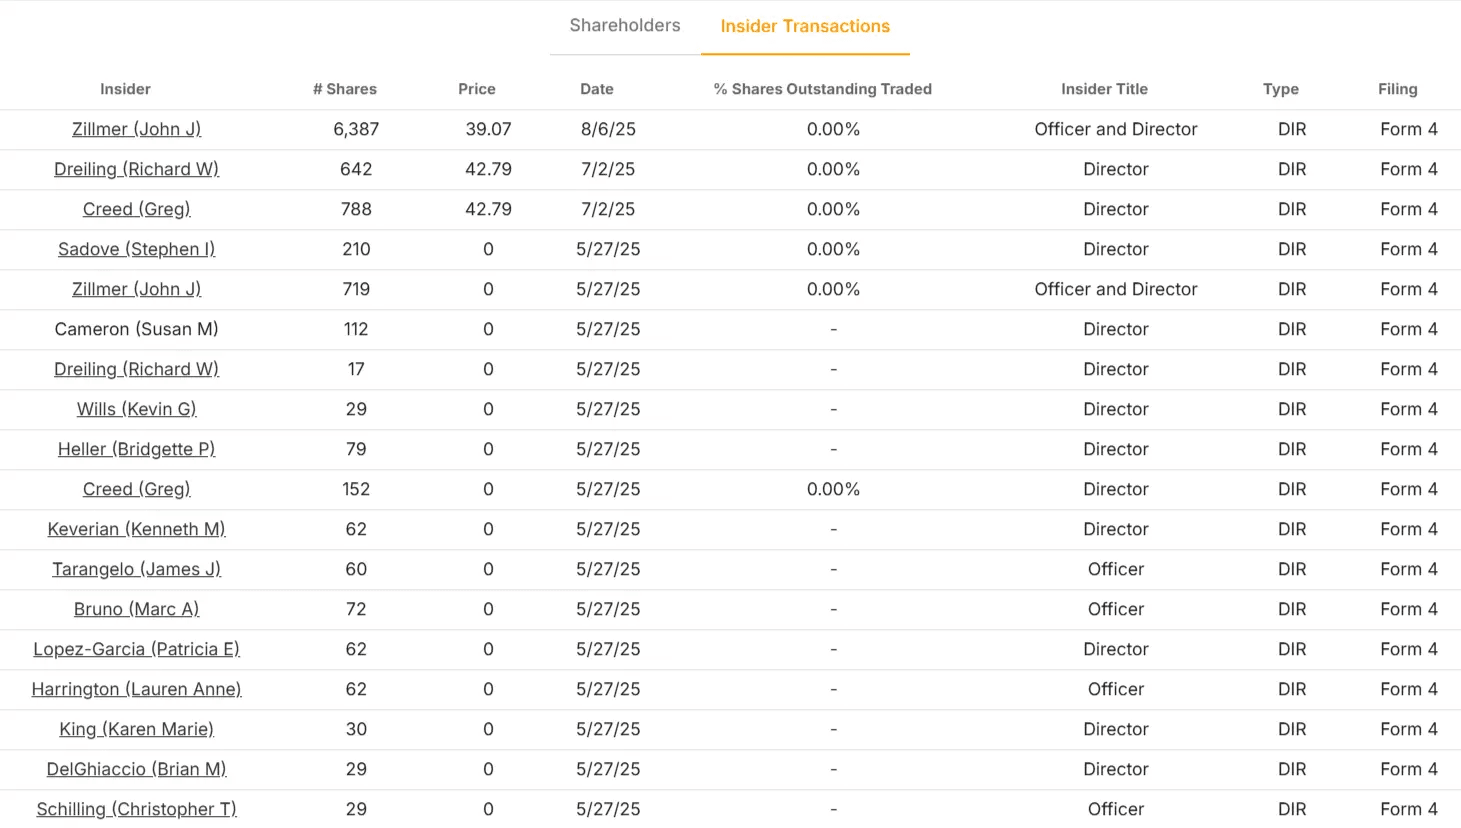This screenshot has width=1461, height=828.
Task: Open DelGhiaccio (Brian M) link
Action: (136, 769)
